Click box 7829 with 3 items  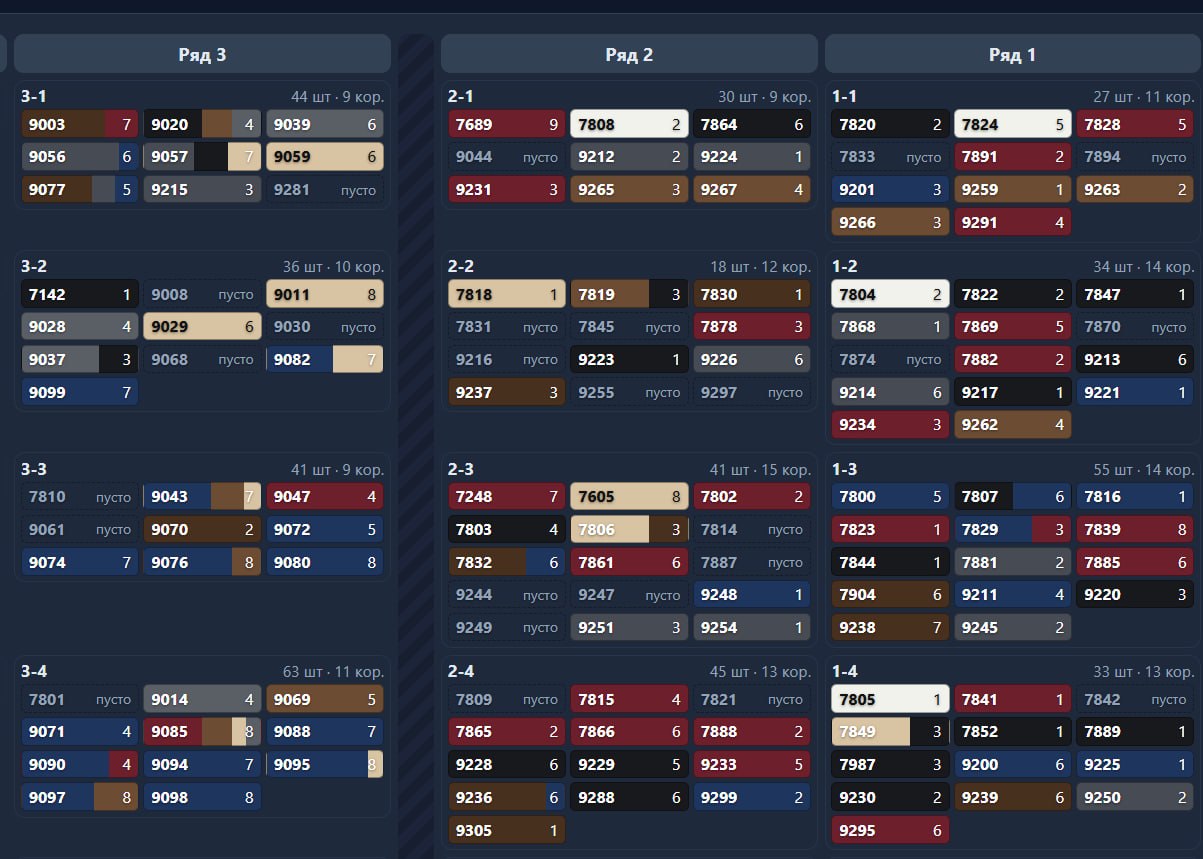point(1013,529)
